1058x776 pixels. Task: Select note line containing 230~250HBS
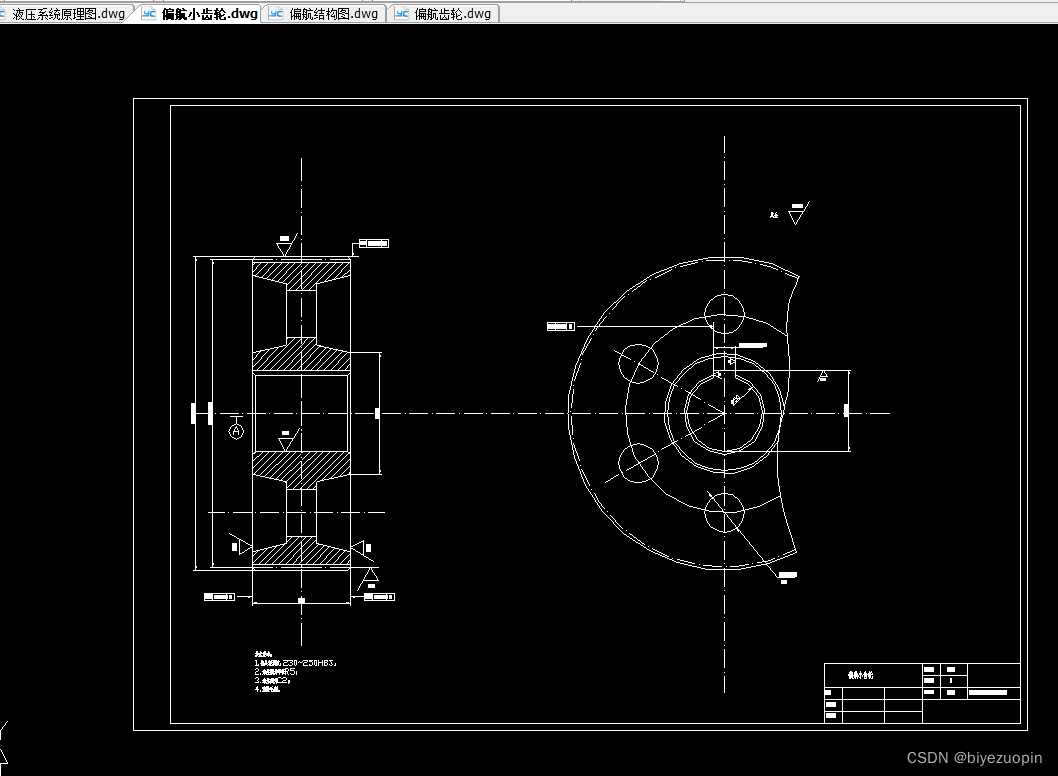click(x=296, y=663)
